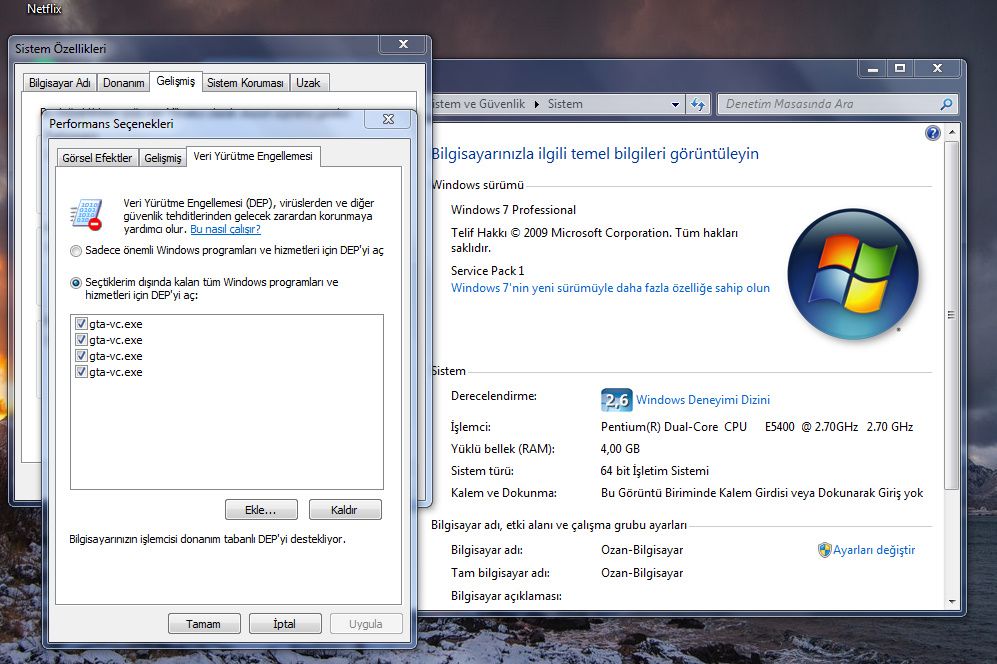This screenshot has height=664, width=997.
Task: Confirm with the Tamam button
Action: (x=203, y=624)
